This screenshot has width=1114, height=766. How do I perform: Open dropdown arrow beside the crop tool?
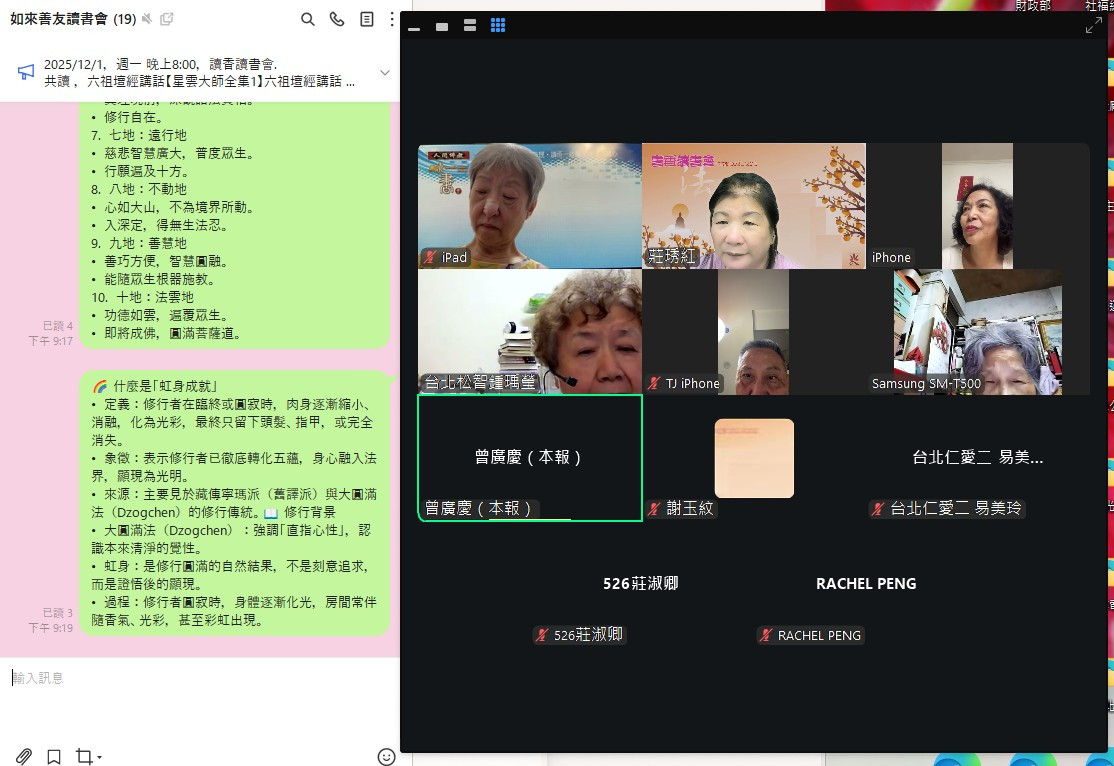(100, 757)
